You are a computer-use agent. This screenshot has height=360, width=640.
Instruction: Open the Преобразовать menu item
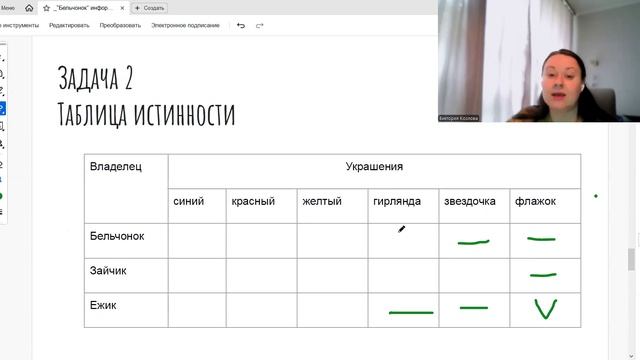click(120, 25)
